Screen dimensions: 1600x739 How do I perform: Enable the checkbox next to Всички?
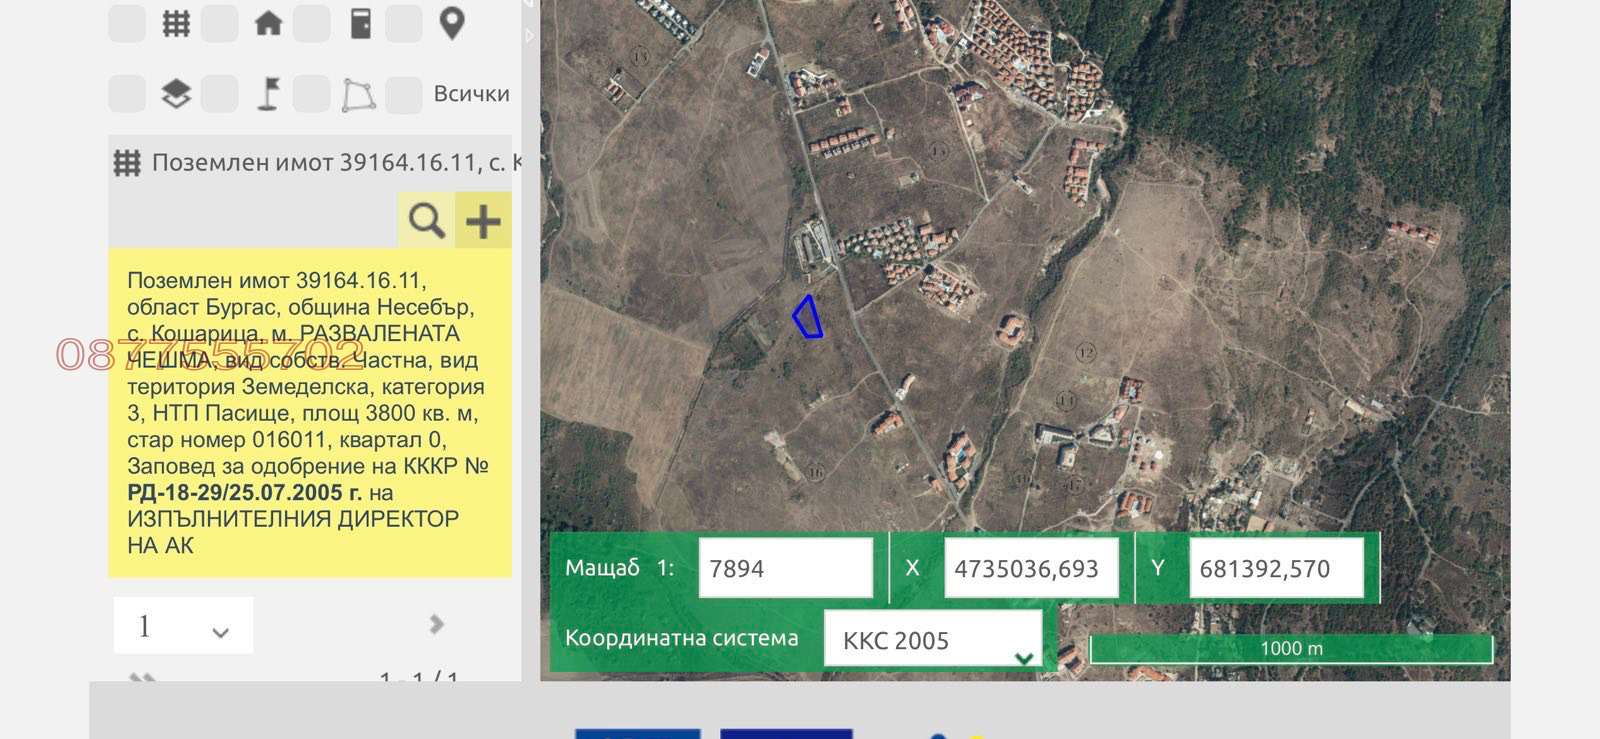click(404, 95)
